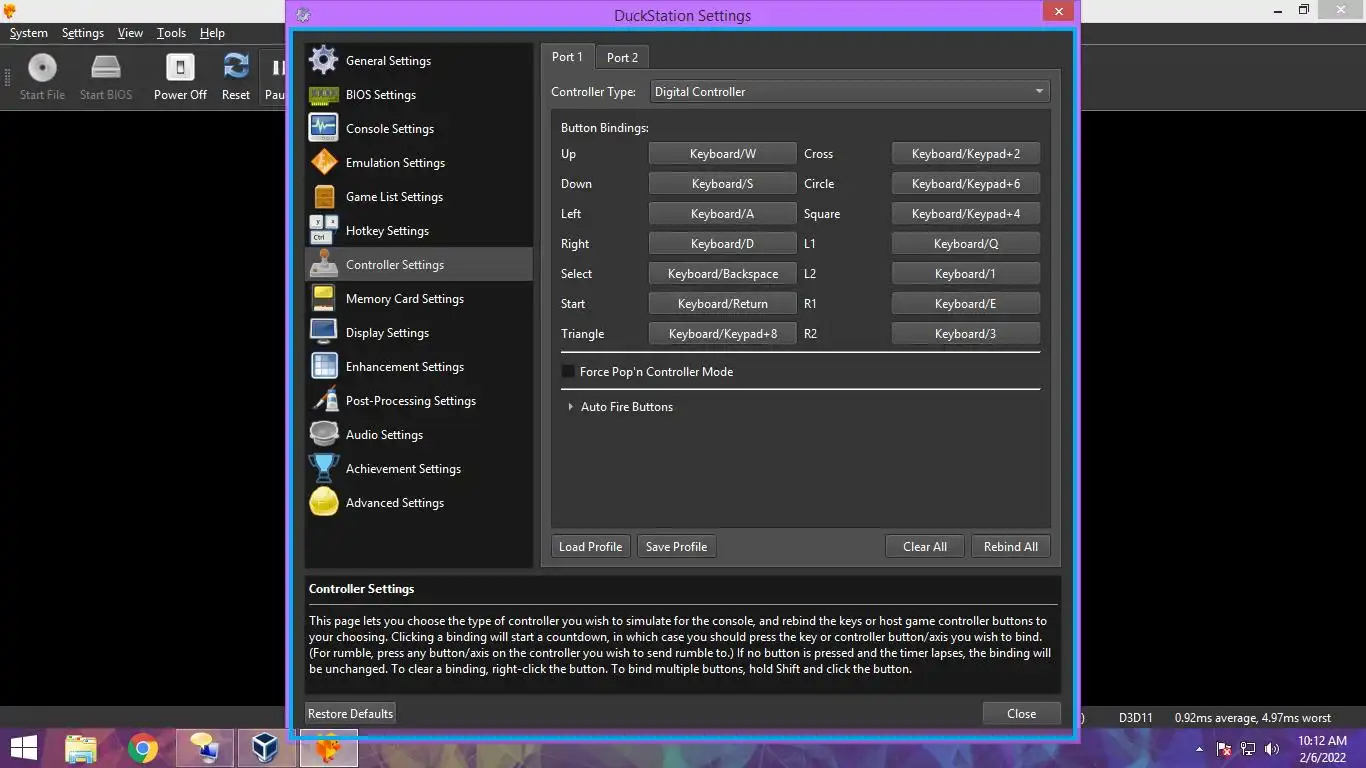Rebind Start binding Keyboard/Return

click(723, 304)
